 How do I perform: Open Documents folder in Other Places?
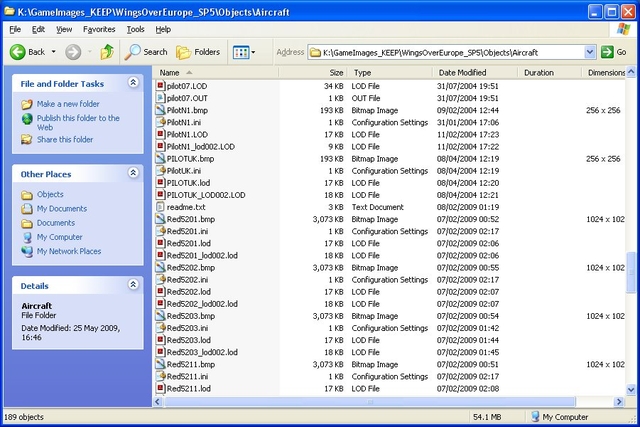coord(56,223)
